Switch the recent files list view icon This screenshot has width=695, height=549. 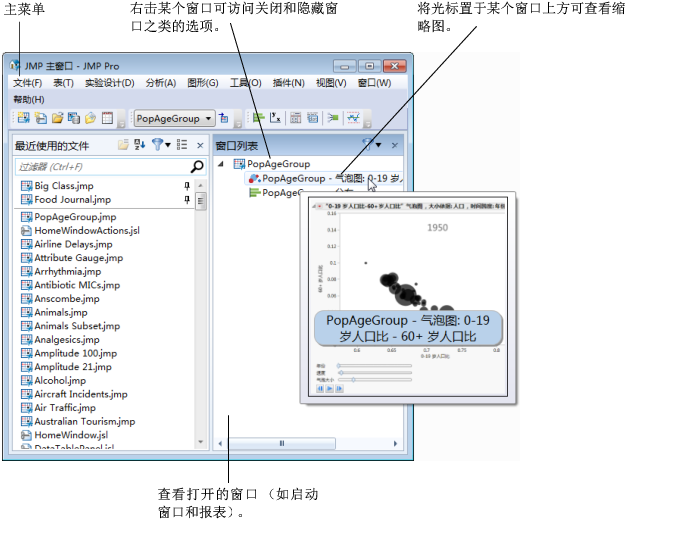[182, 144]
